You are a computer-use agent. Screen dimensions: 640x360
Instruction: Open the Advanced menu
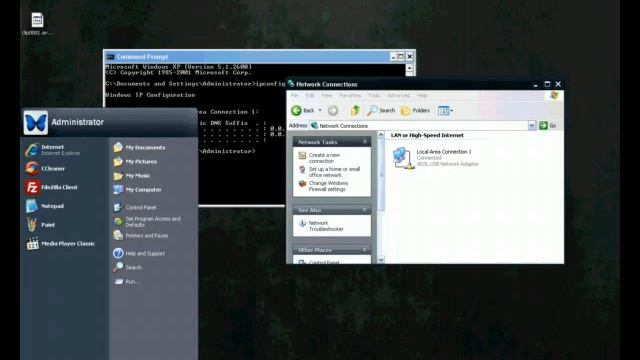point(399,96)
